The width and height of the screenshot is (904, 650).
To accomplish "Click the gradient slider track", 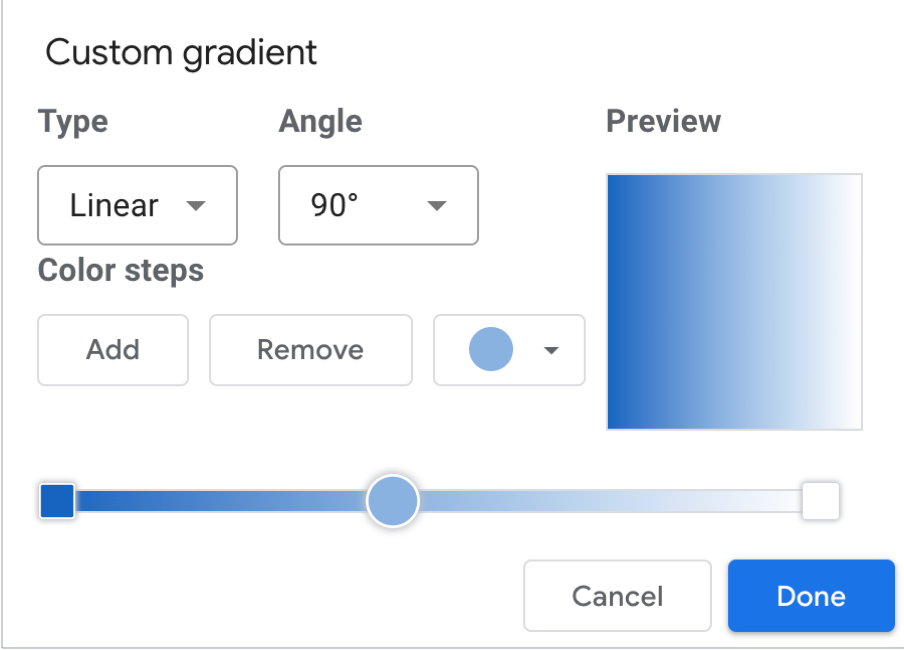I will point(600,500).
